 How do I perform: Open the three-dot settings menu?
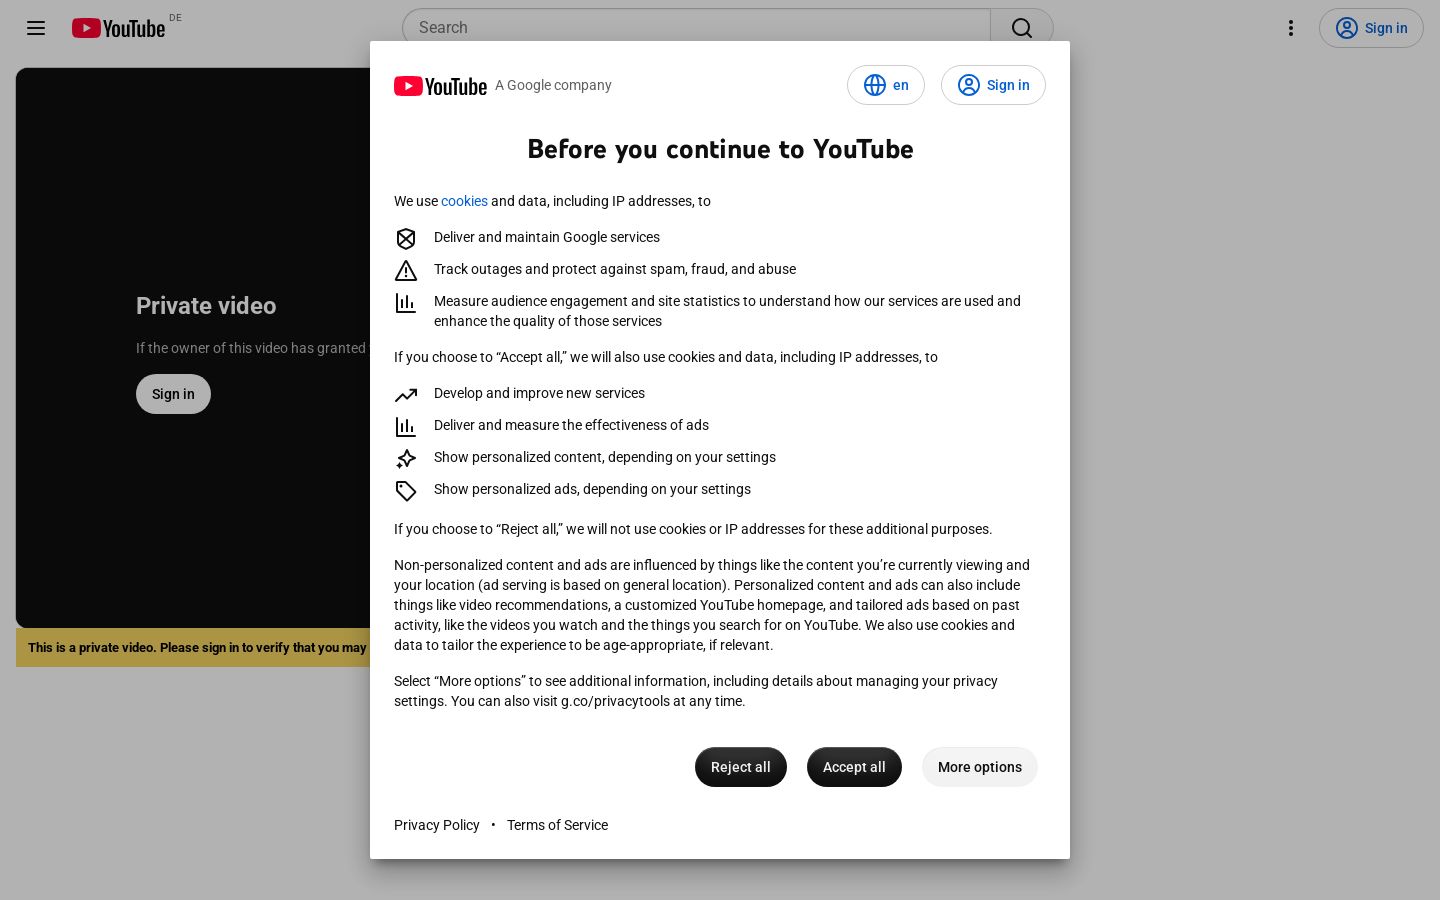[x=1291, y=28]
